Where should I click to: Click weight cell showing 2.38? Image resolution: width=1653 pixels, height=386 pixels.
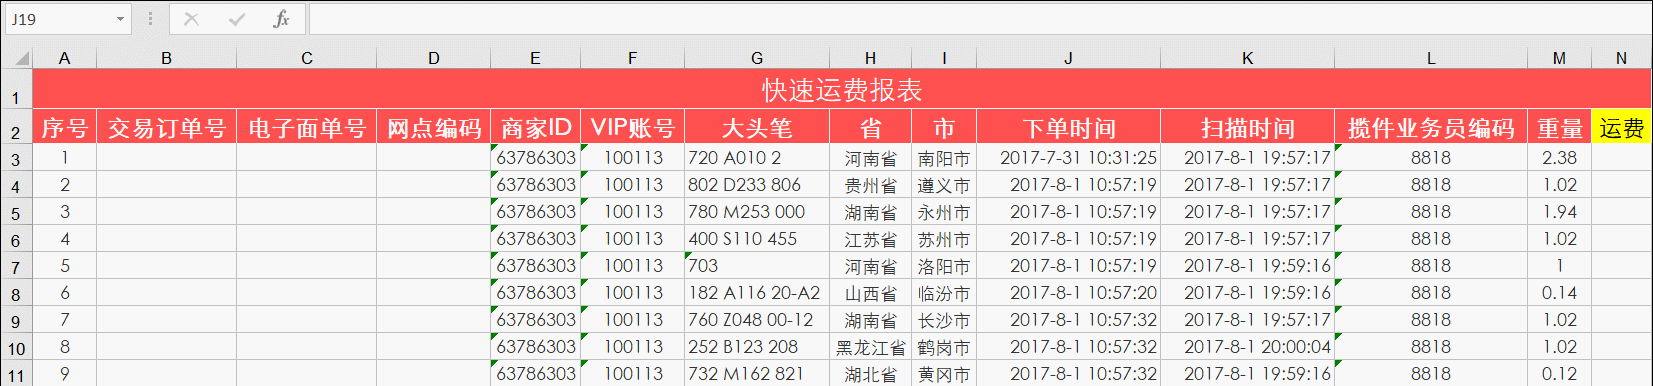[1559, 158]
